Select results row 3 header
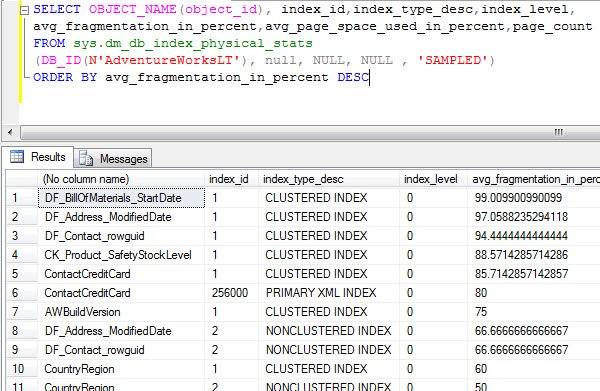The image size is (600, 391). [x=22, y=236]
